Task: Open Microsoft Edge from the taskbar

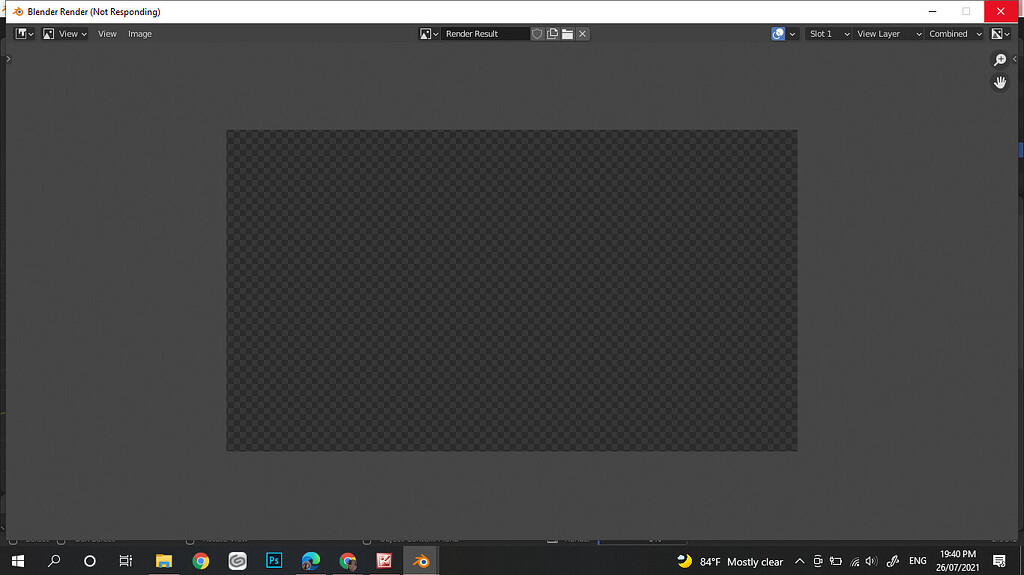Action: [311, 561]
